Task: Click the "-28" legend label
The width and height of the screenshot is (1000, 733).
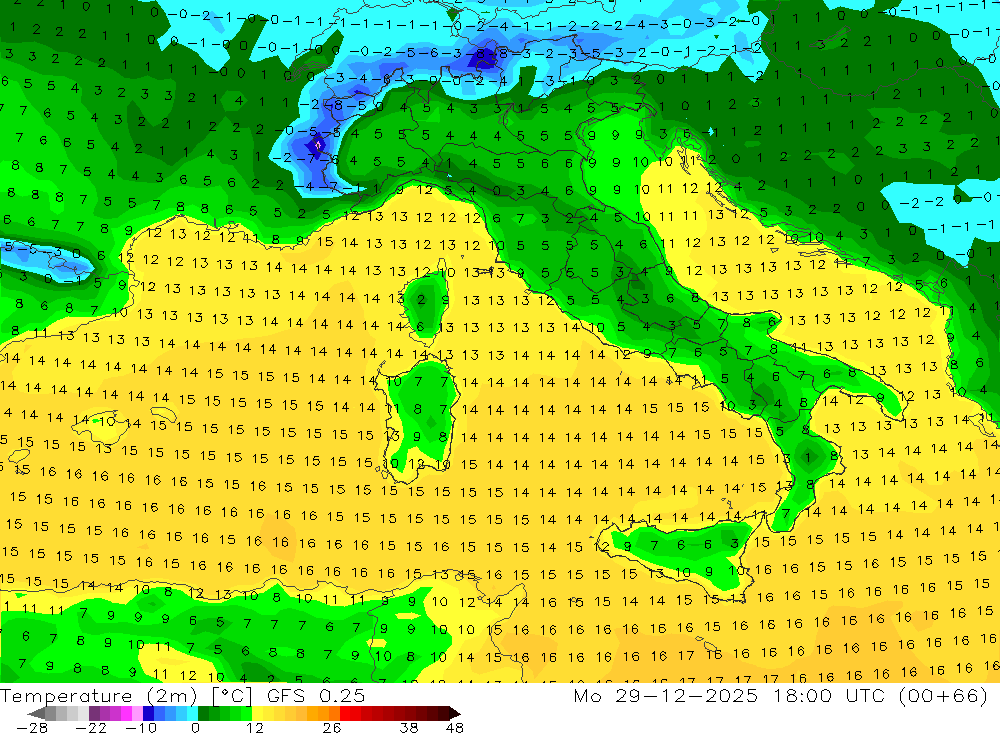Action: pos(32,727)
